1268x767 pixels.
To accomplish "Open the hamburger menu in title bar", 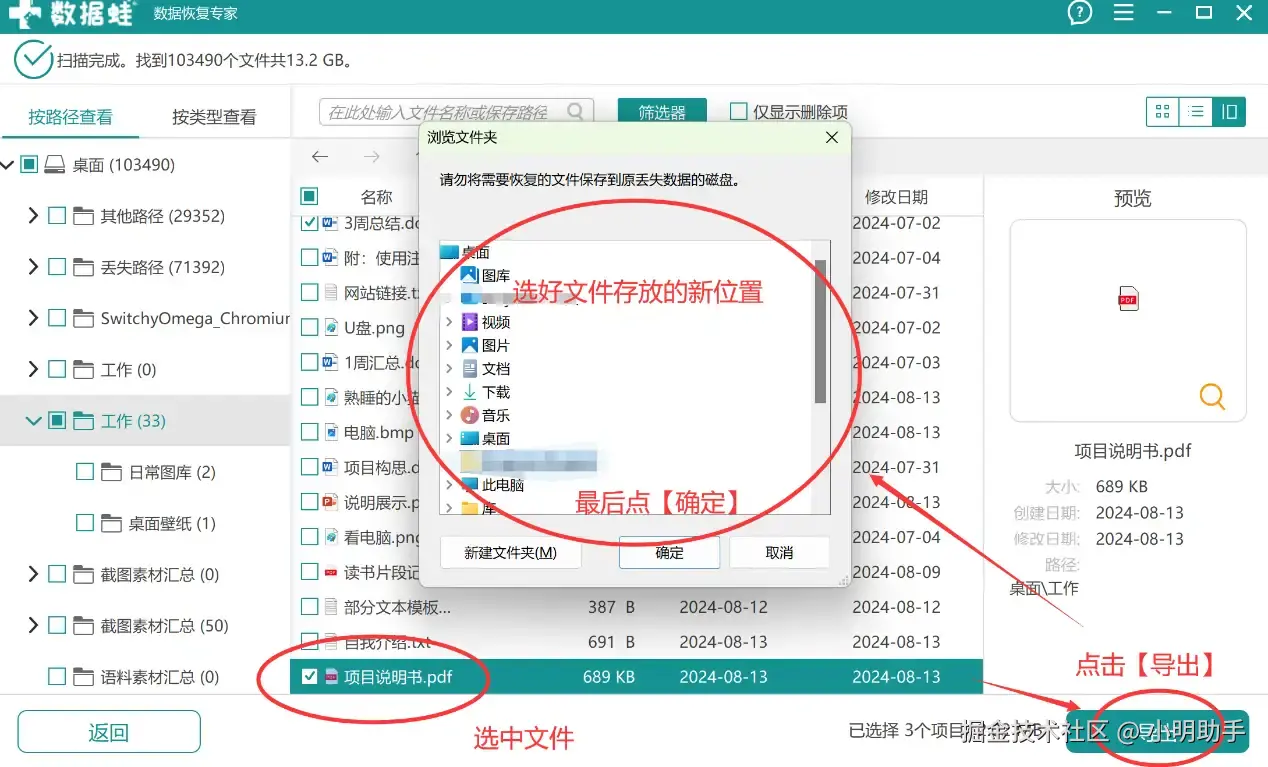I will click(x=1124, y=13).
